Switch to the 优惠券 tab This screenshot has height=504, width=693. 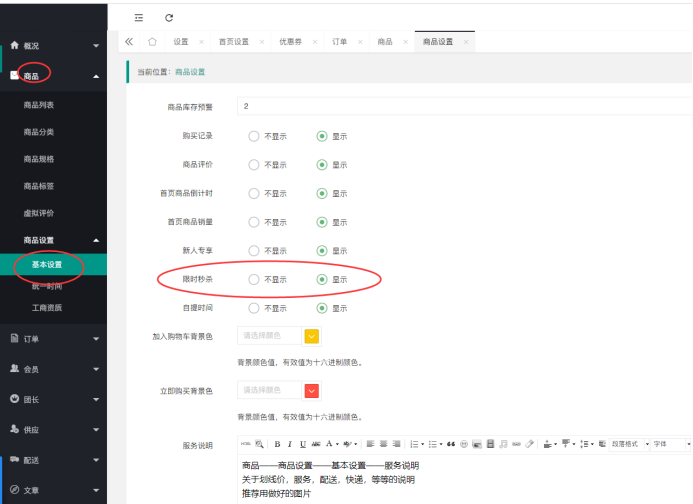pos(292,42)
